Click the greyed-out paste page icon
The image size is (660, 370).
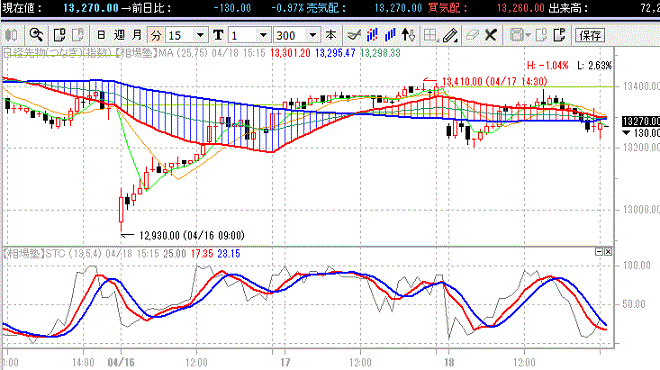[x=78, y=35]
